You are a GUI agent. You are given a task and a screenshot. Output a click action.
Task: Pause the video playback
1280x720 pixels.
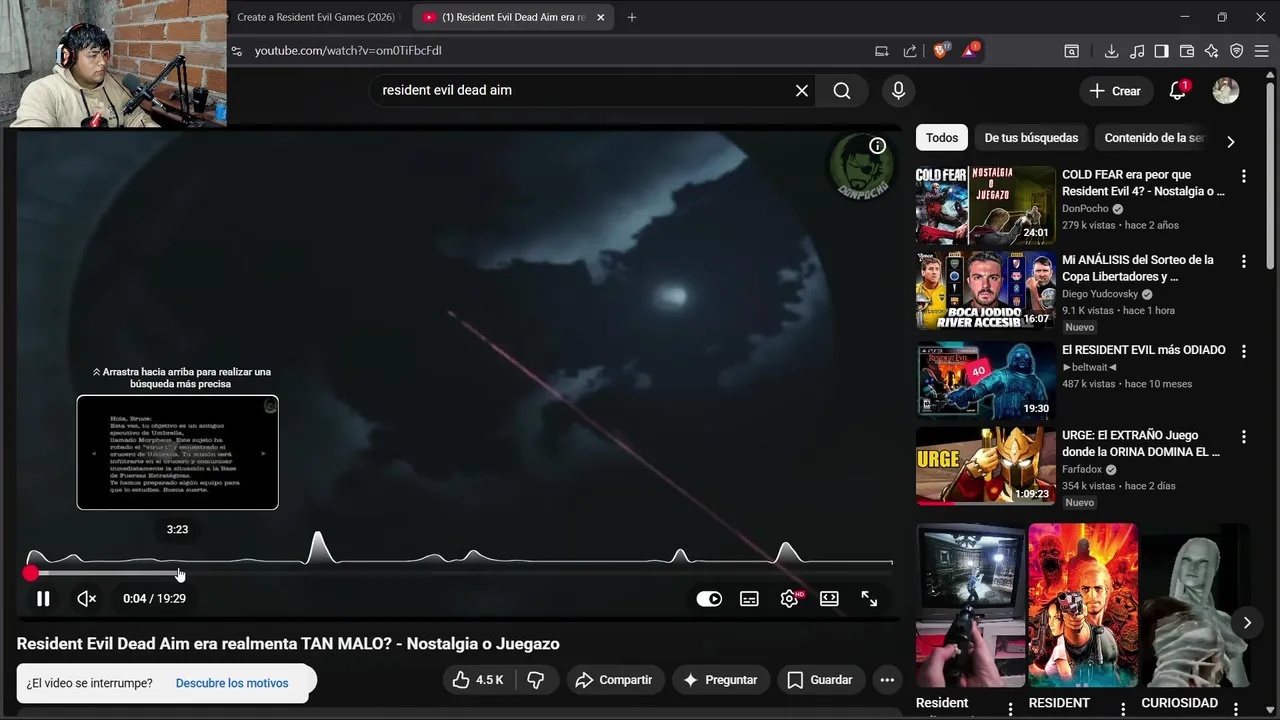pyautogui.click(x=43, y=598)
